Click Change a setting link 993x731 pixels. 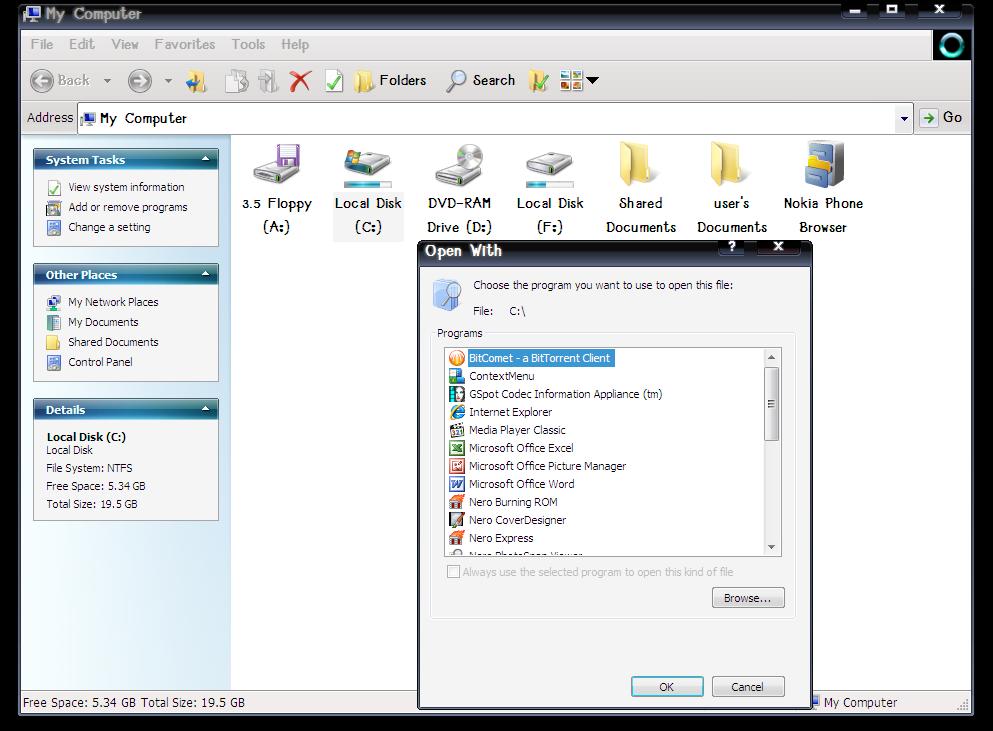click(x=109, y=227)
